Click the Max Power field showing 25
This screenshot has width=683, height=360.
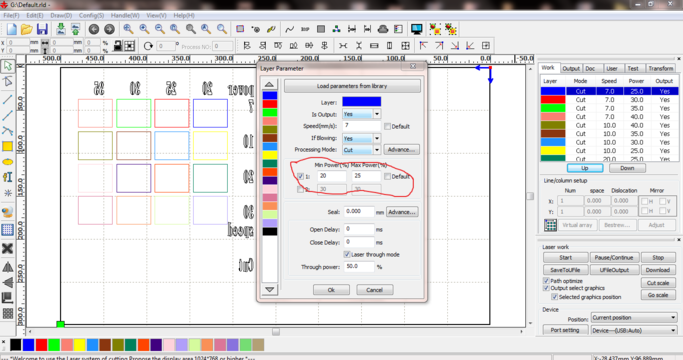pos(366,176)
